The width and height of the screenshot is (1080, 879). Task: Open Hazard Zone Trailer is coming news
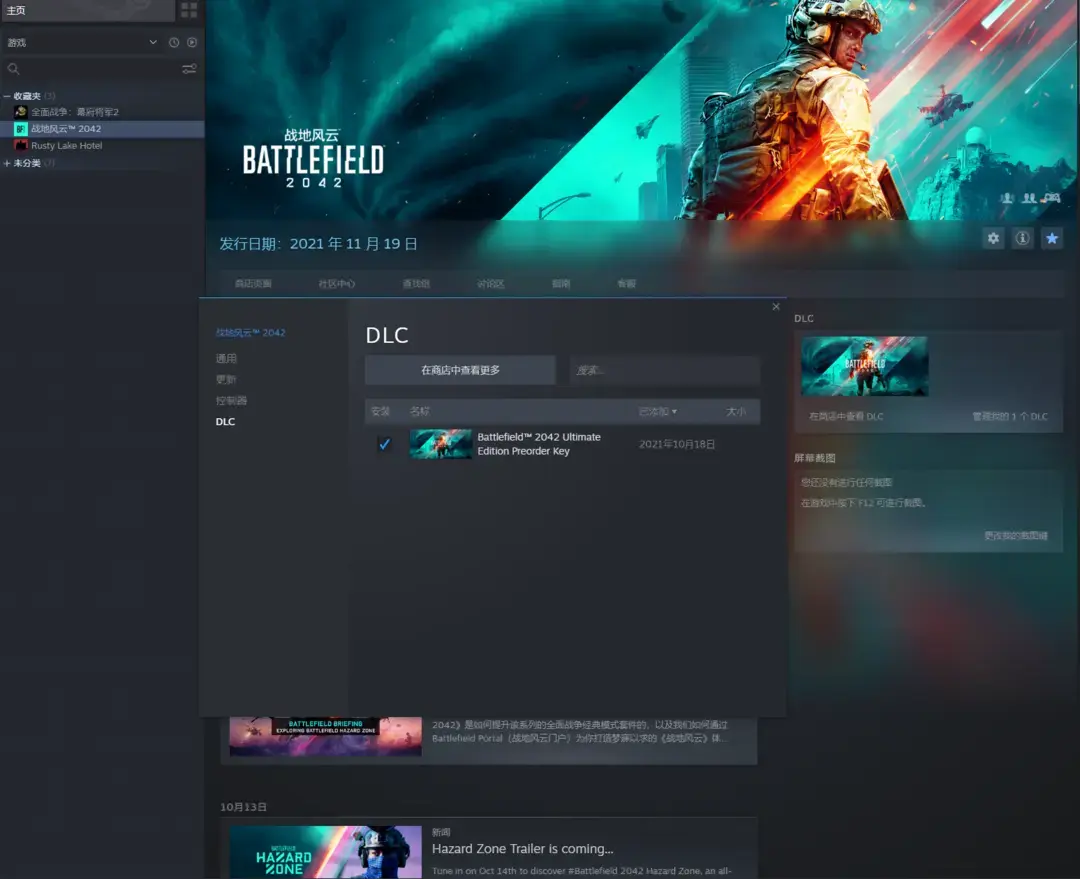(522, 849)
